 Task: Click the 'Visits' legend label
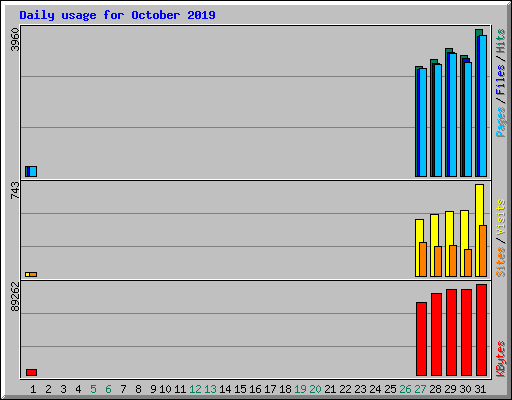coord(500,218)
